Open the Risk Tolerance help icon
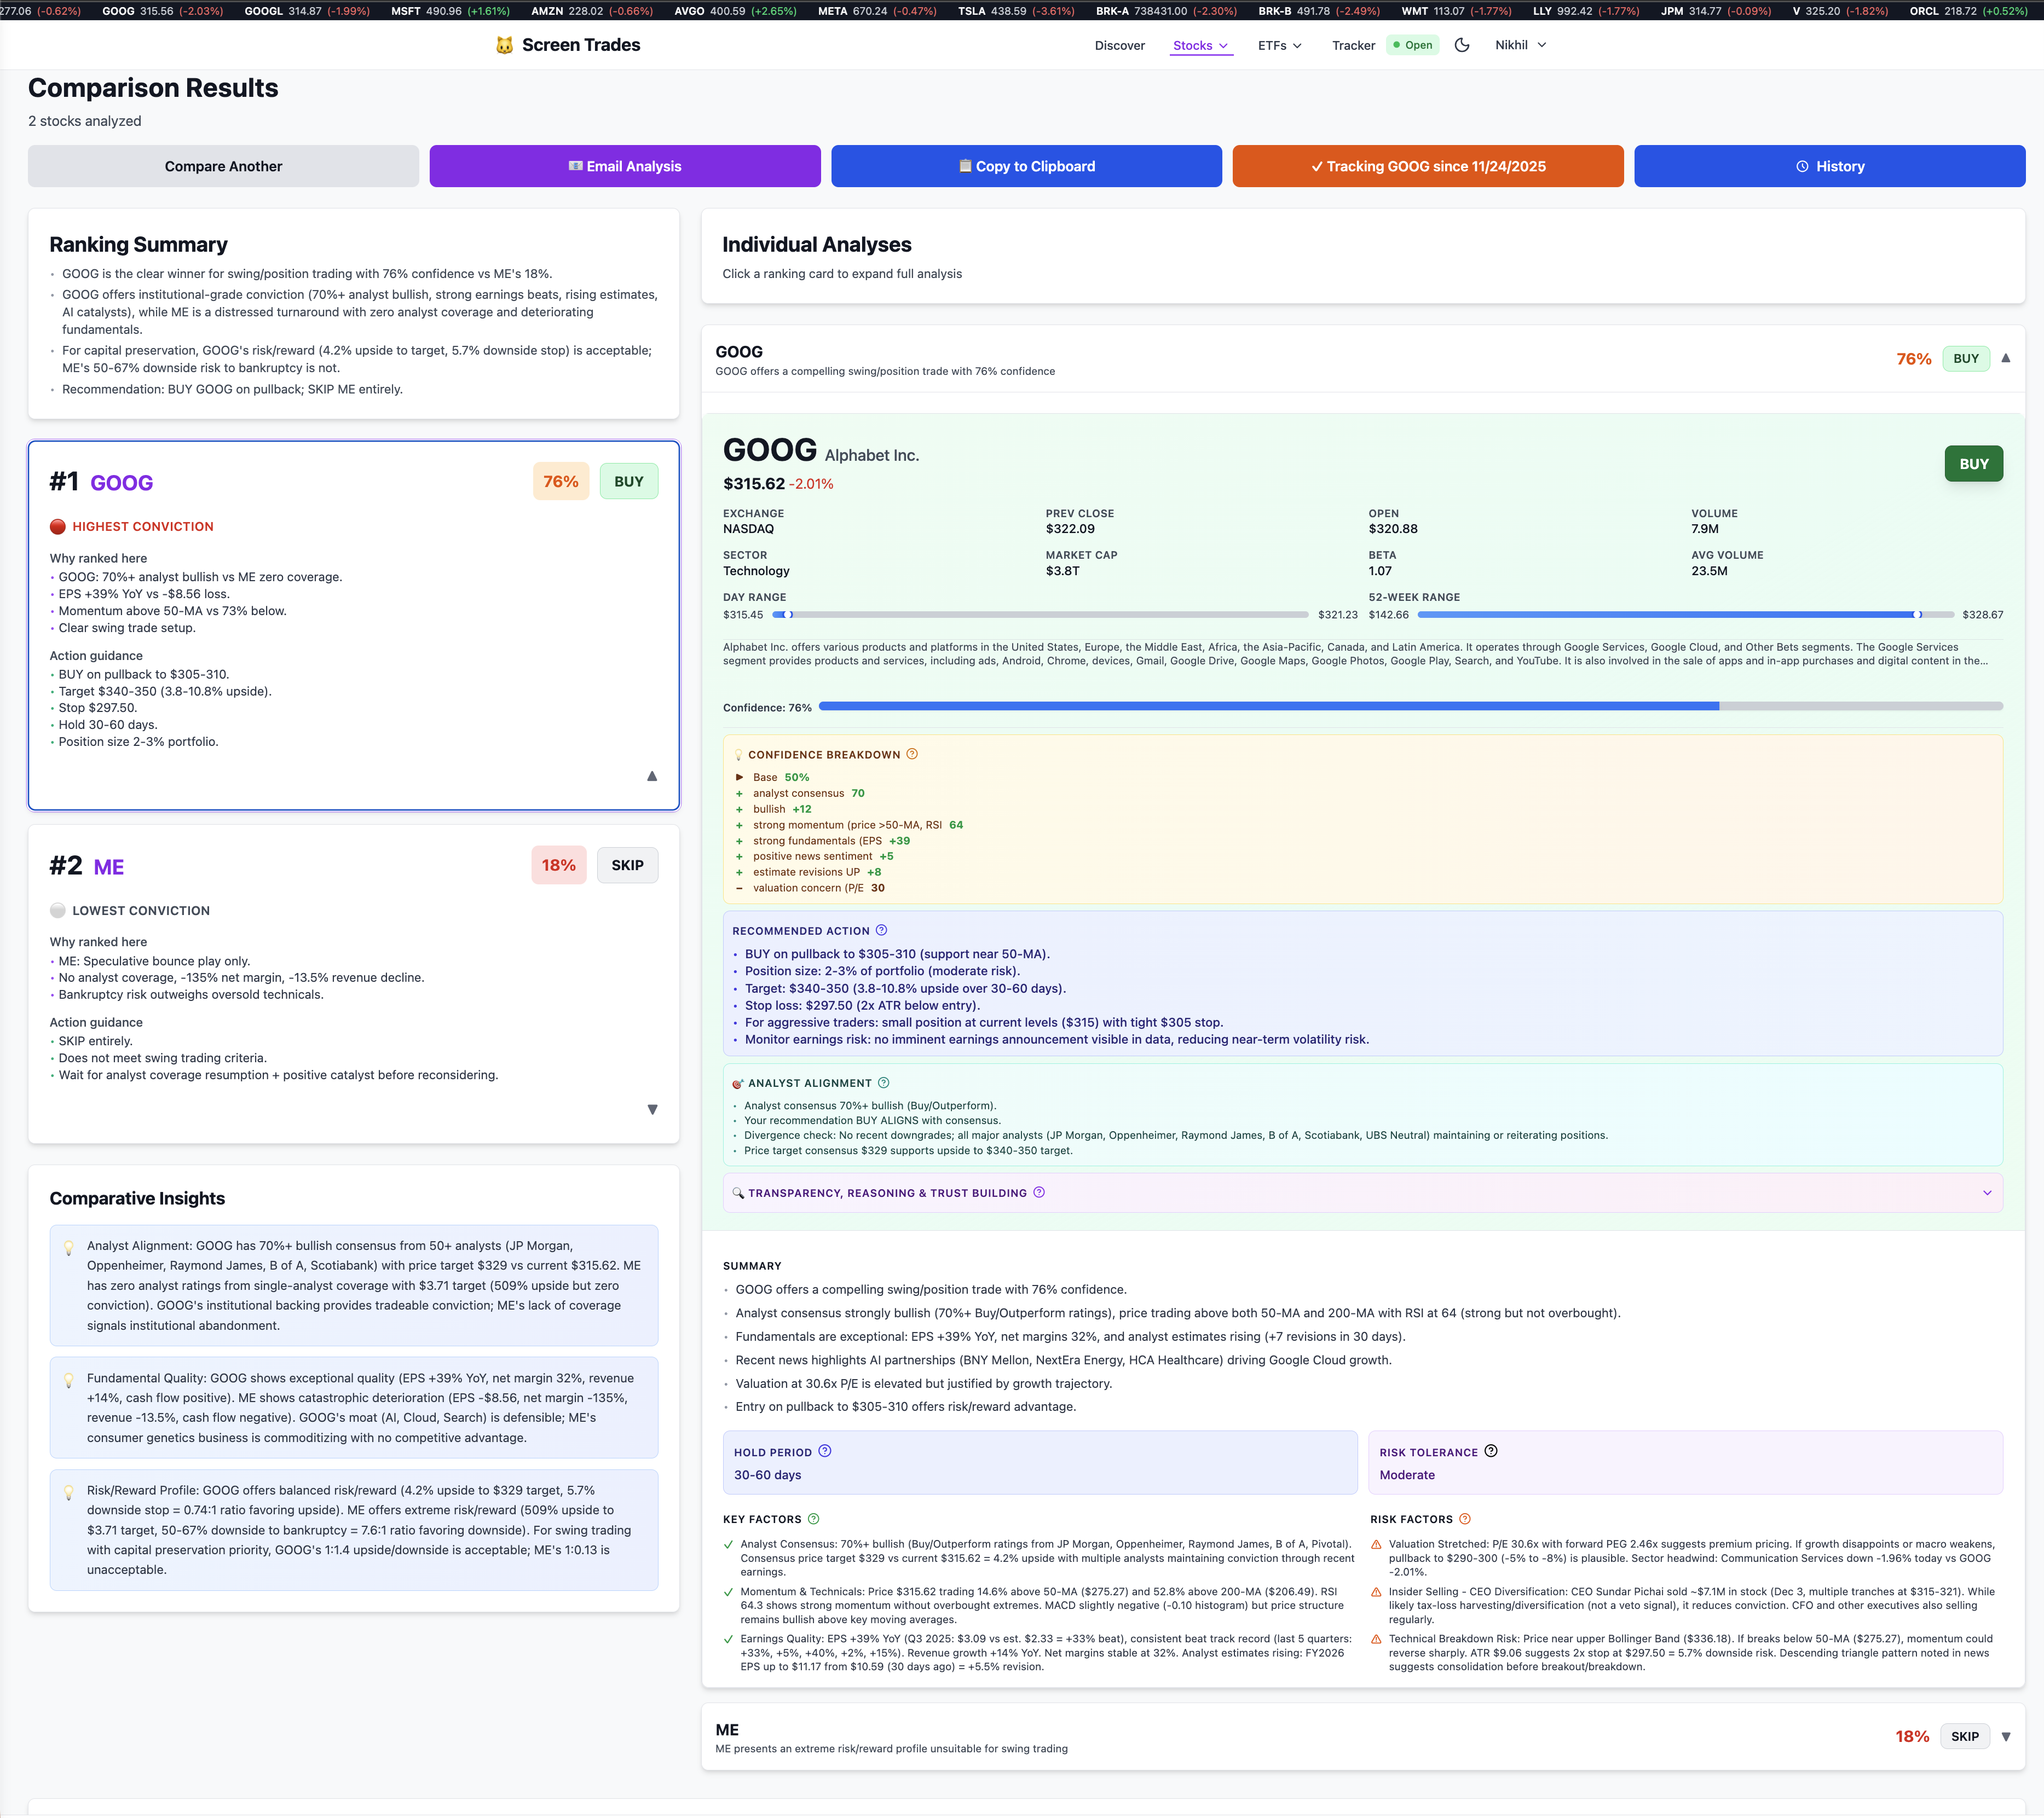Screen dimensions: 2044x1818 1491,1451
